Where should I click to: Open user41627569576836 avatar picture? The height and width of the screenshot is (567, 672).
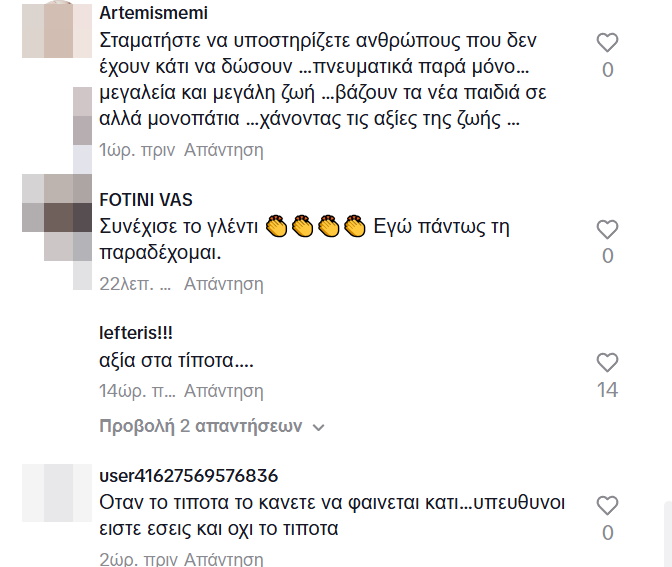tap(57, 493)
